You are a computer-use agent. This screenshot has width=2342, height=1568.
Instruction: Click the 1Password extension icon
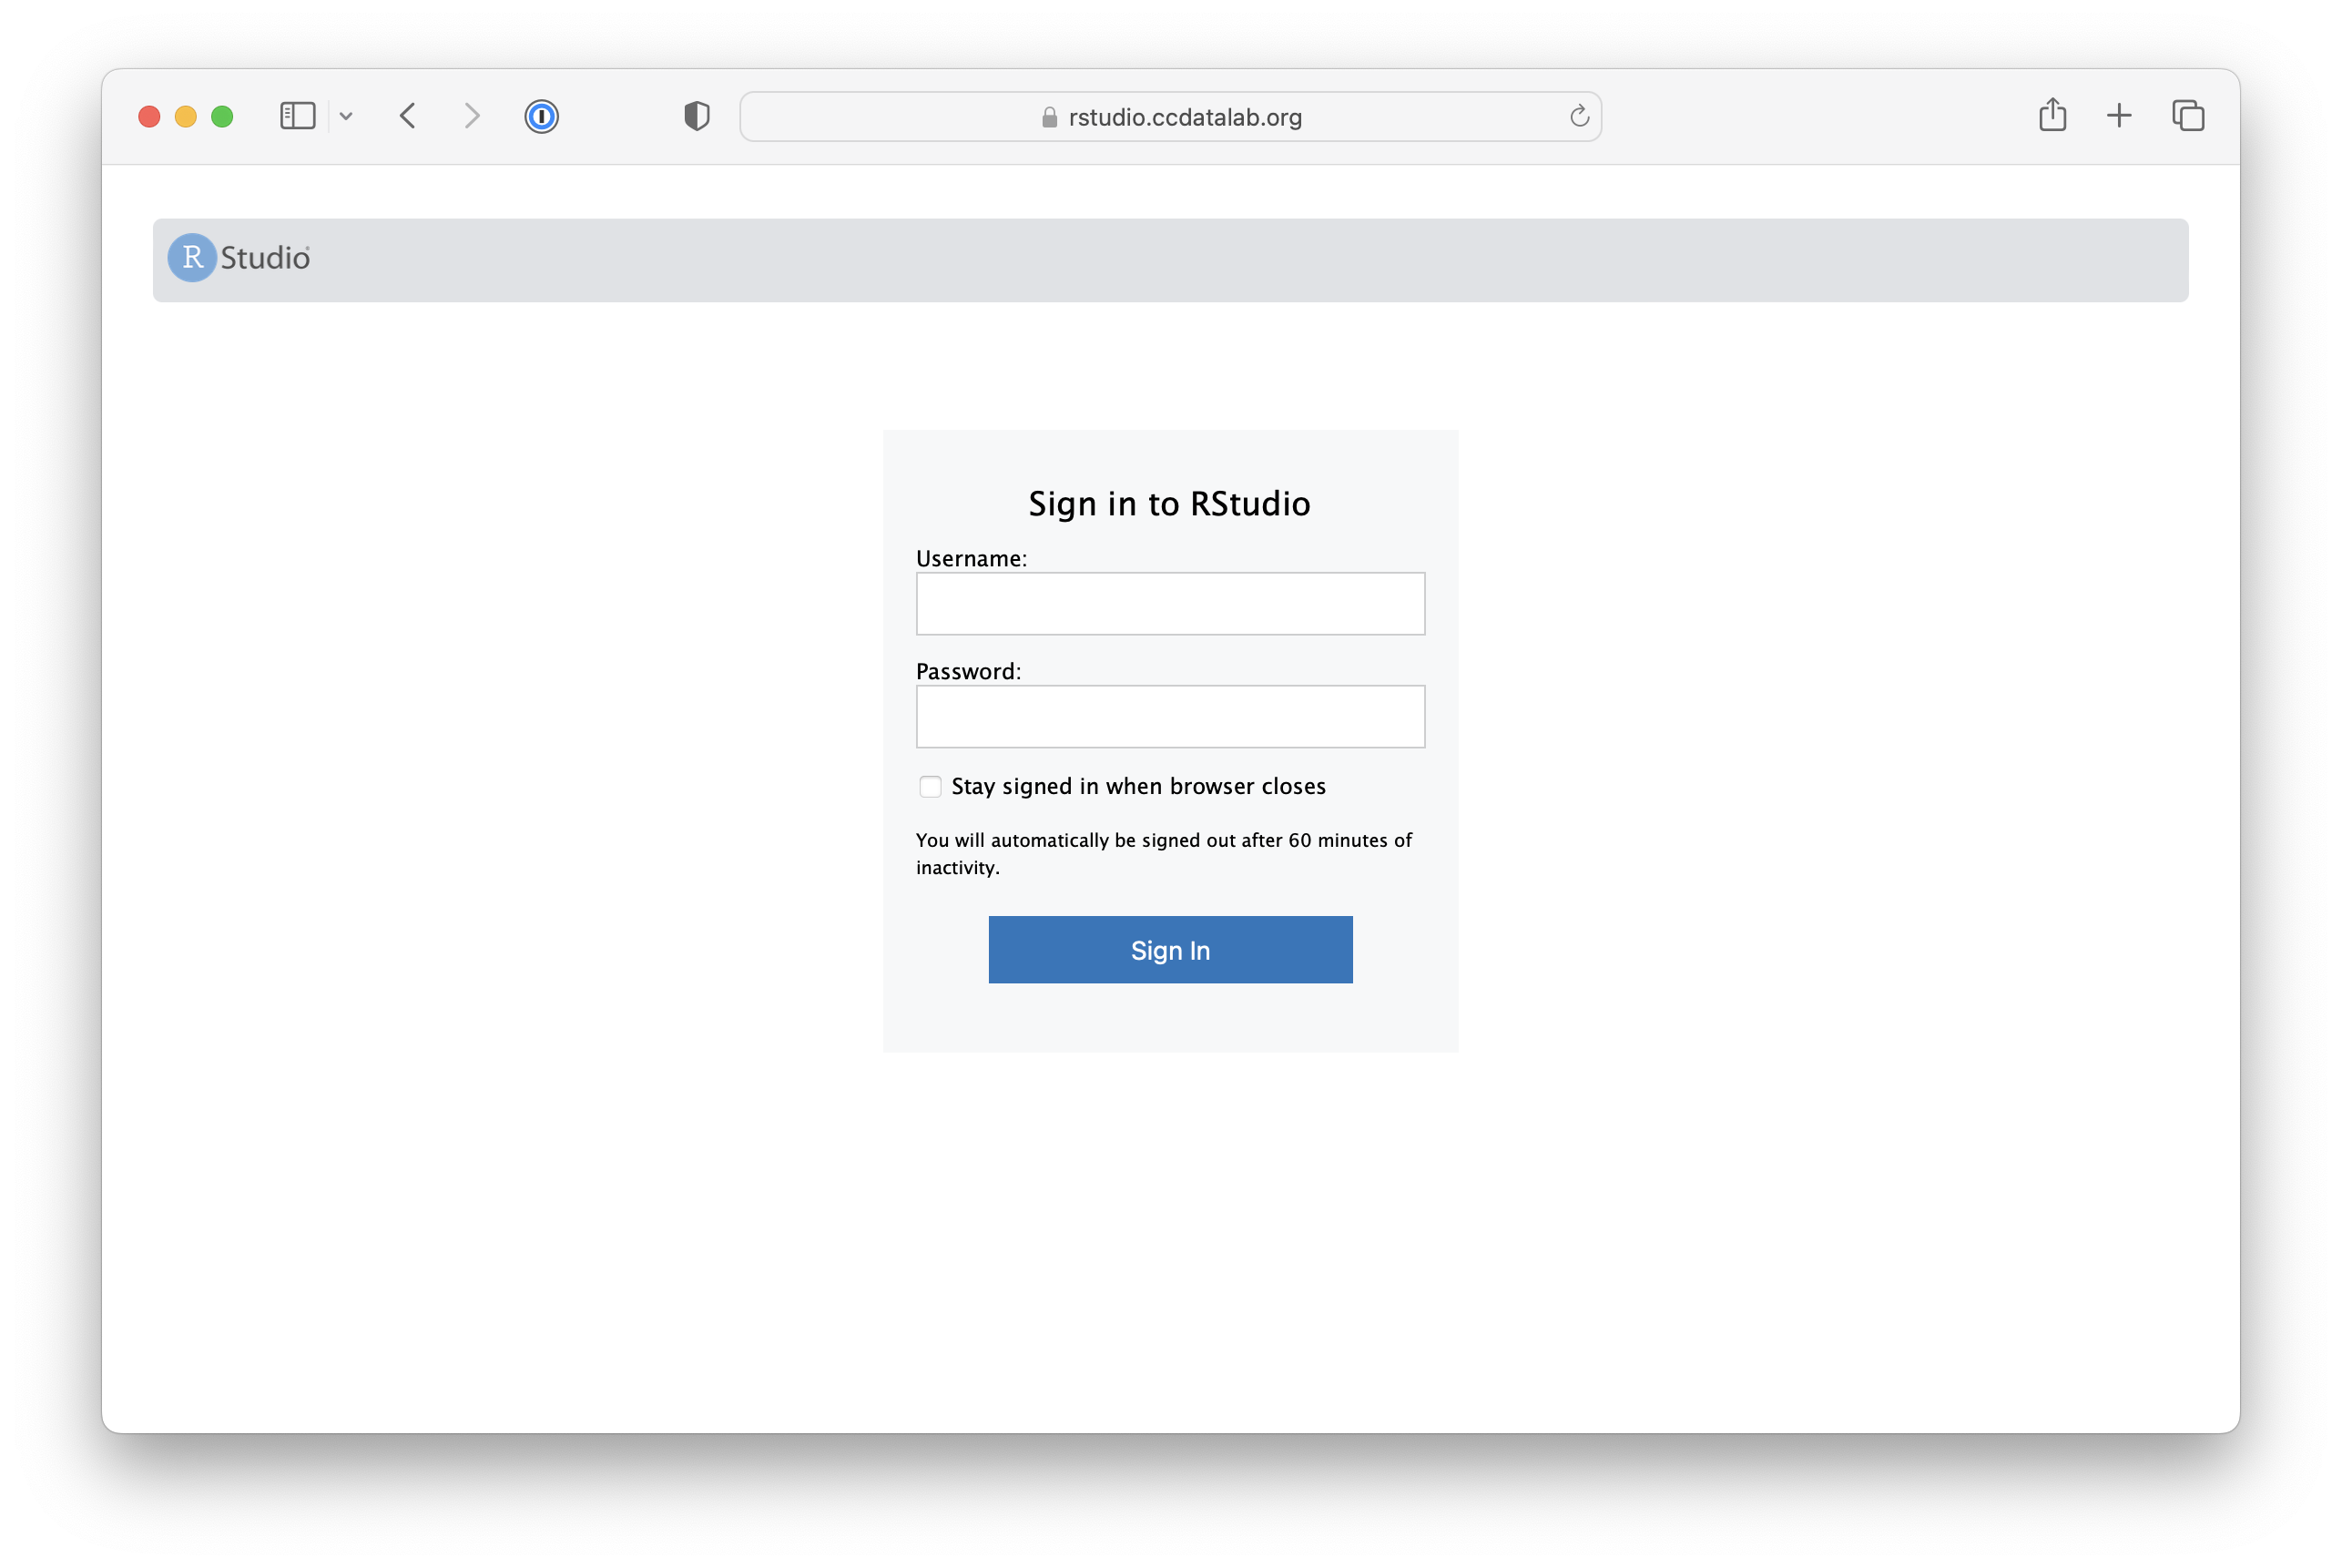(541, 116)
